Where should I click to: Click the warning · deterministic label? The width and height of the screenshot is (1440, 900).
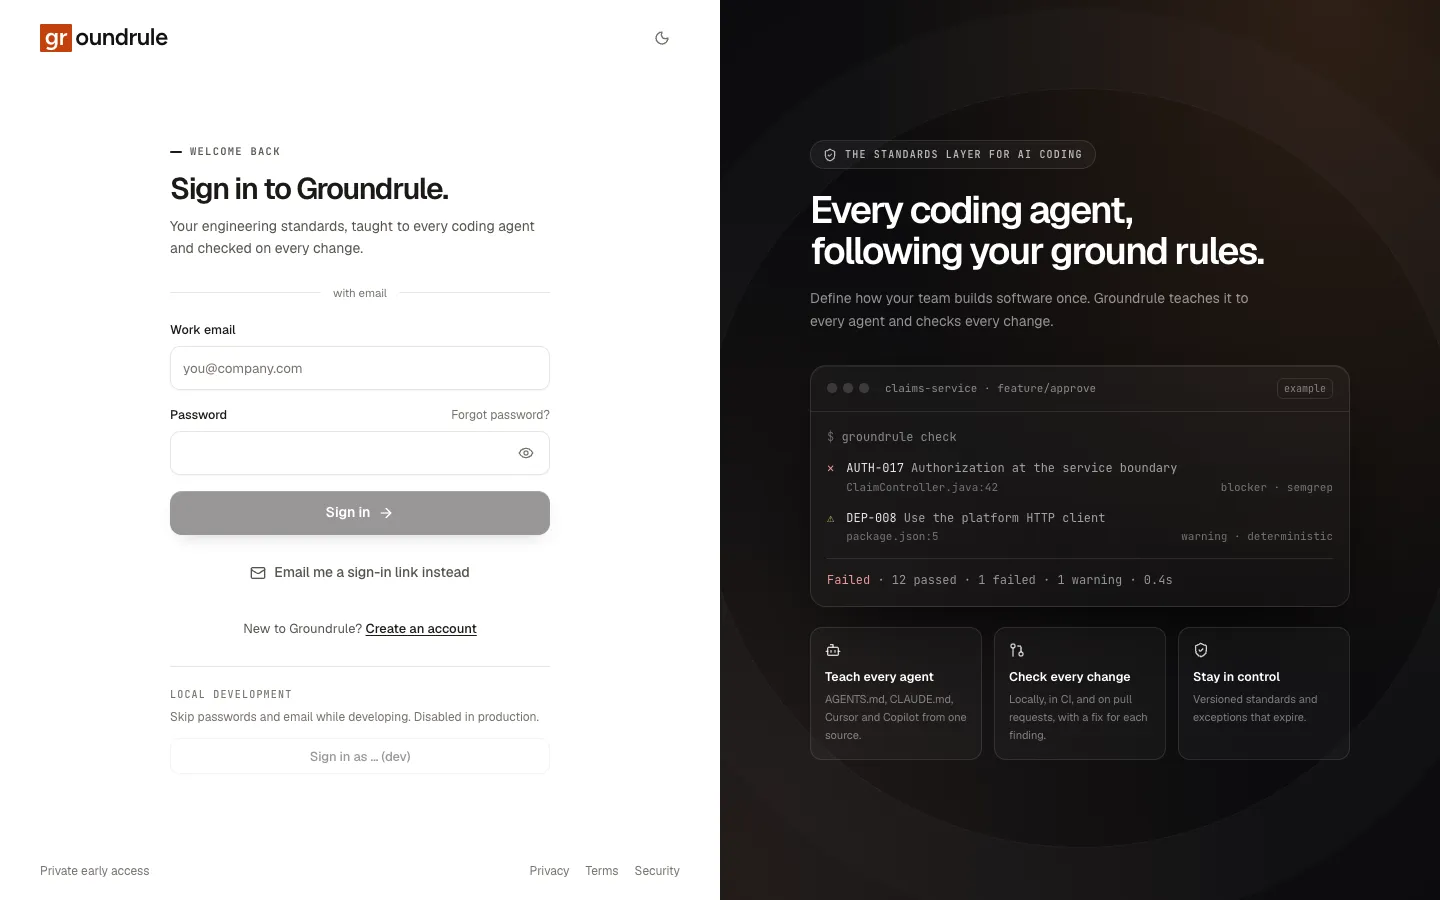coord(1257,537)
